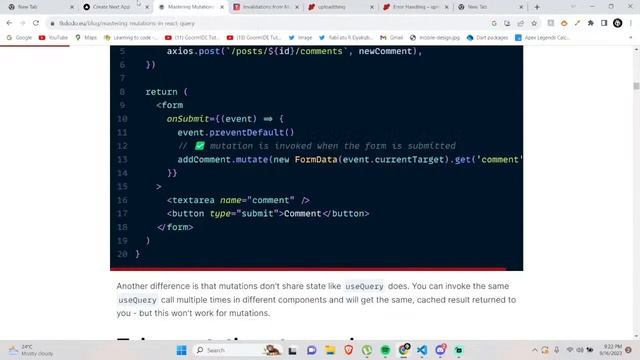Open the Extensions puzzle menu
The height and width of the screenshot is (360, 640).
tap(591, 23)
